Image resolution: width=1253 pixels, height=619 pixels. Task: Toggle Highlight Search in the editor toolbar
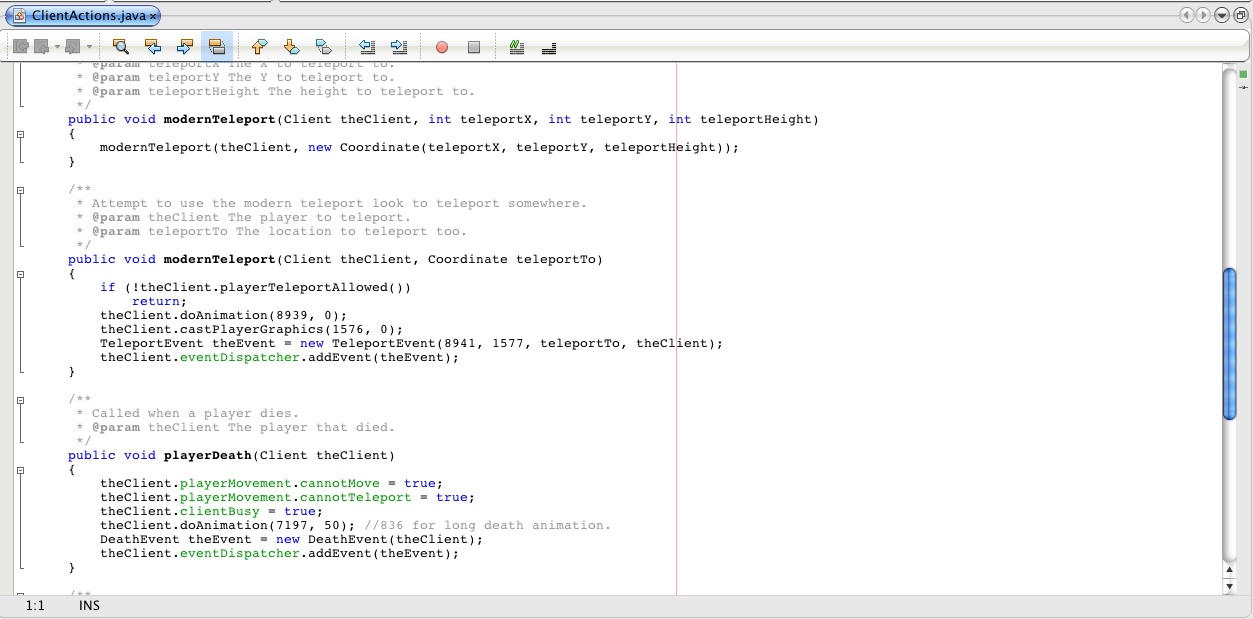pos(217,46)
